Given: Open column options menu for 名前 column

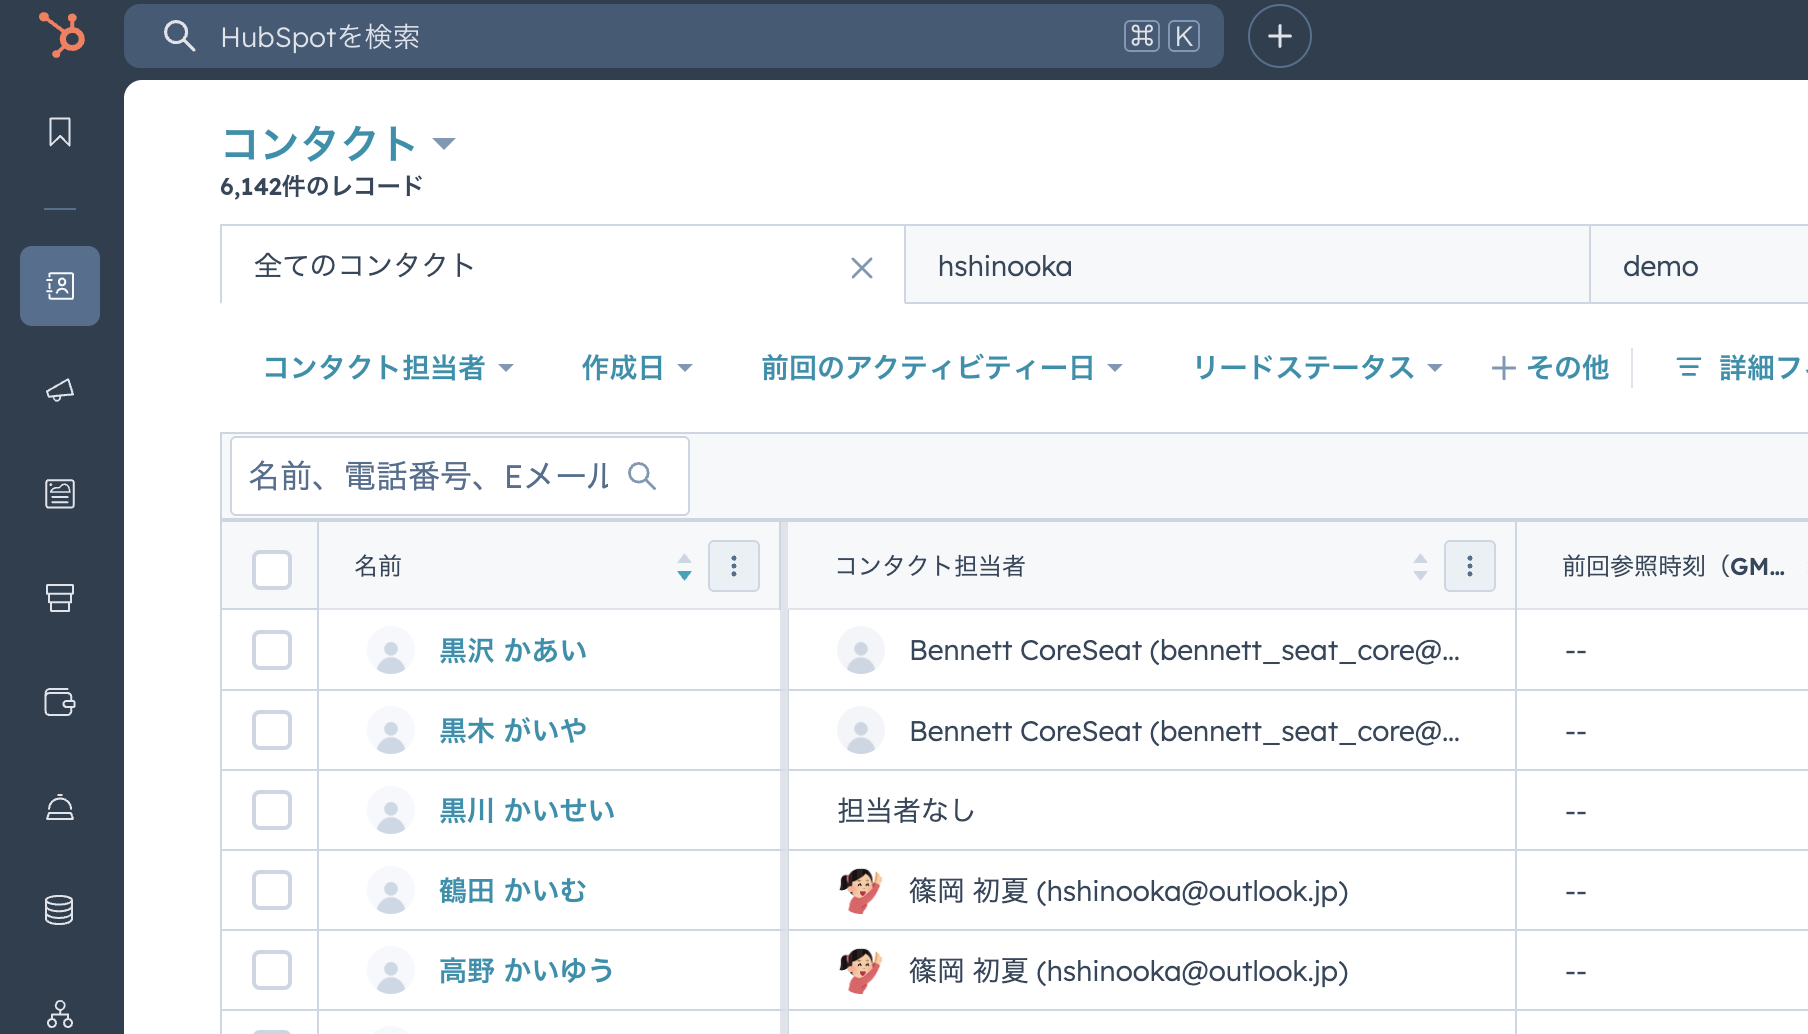Looking at the screenshot, I should tap(734, 566).
